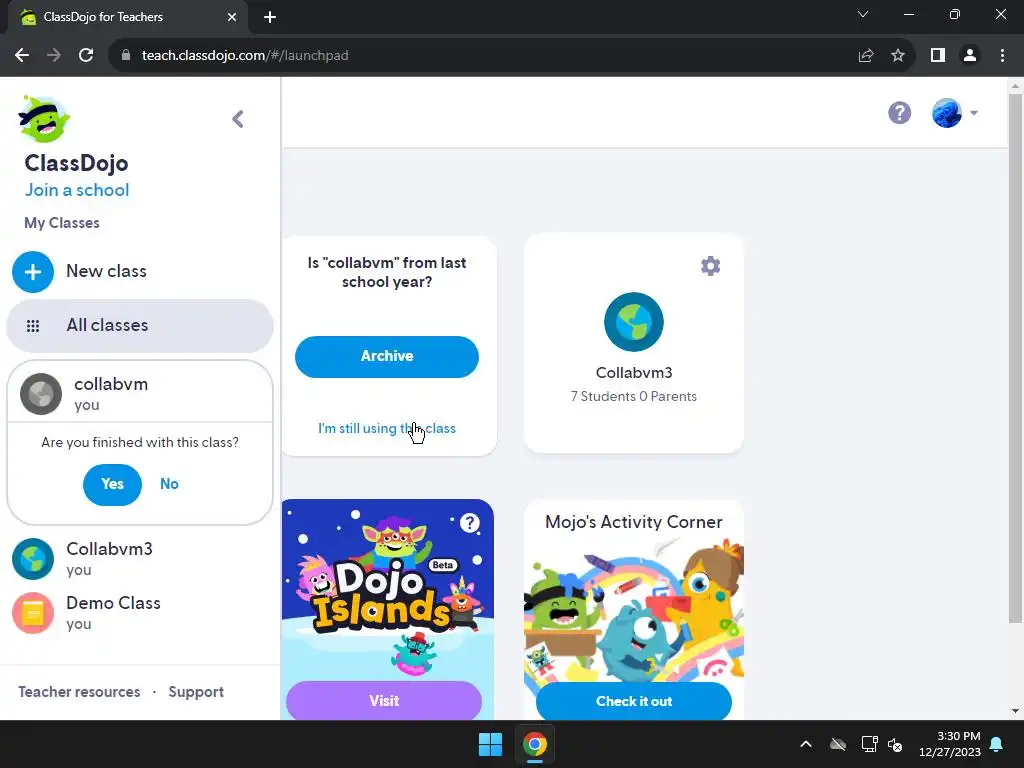The width and height of the screenshot is (1024, 768).
Task: Go back with browser back arrow
Action: [x=22, y=56]
